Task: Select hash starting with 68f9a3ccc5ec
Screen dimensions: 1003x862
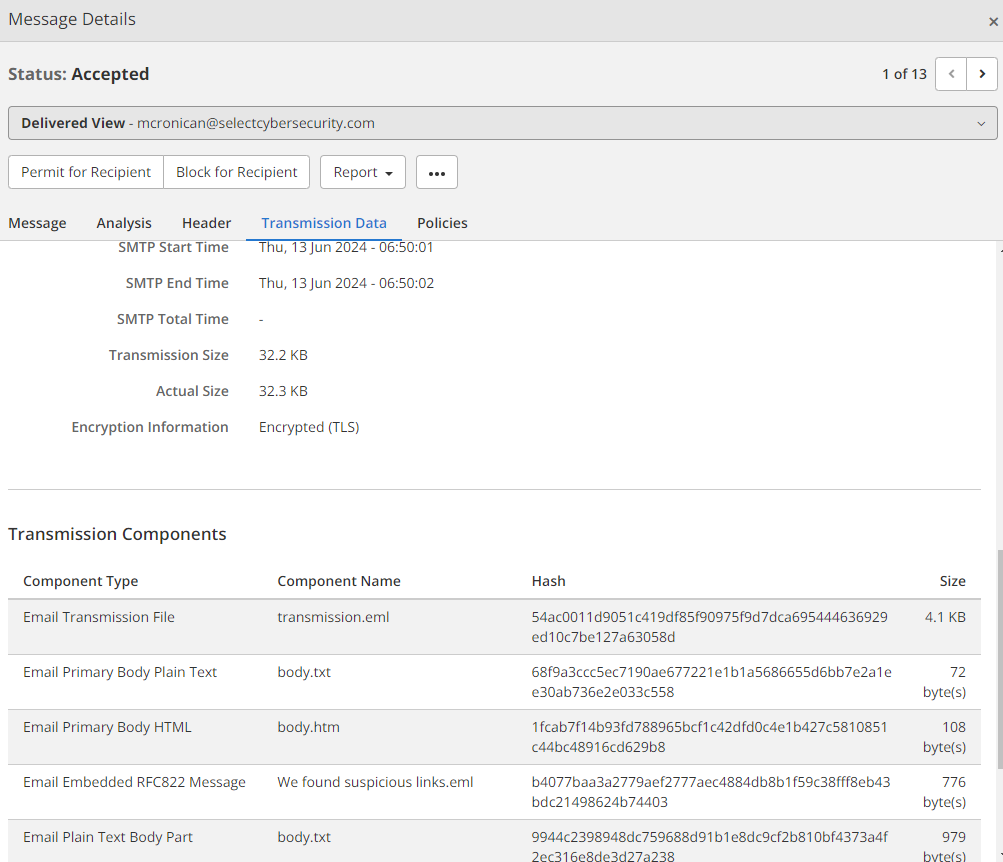Action: click(711, 682)
